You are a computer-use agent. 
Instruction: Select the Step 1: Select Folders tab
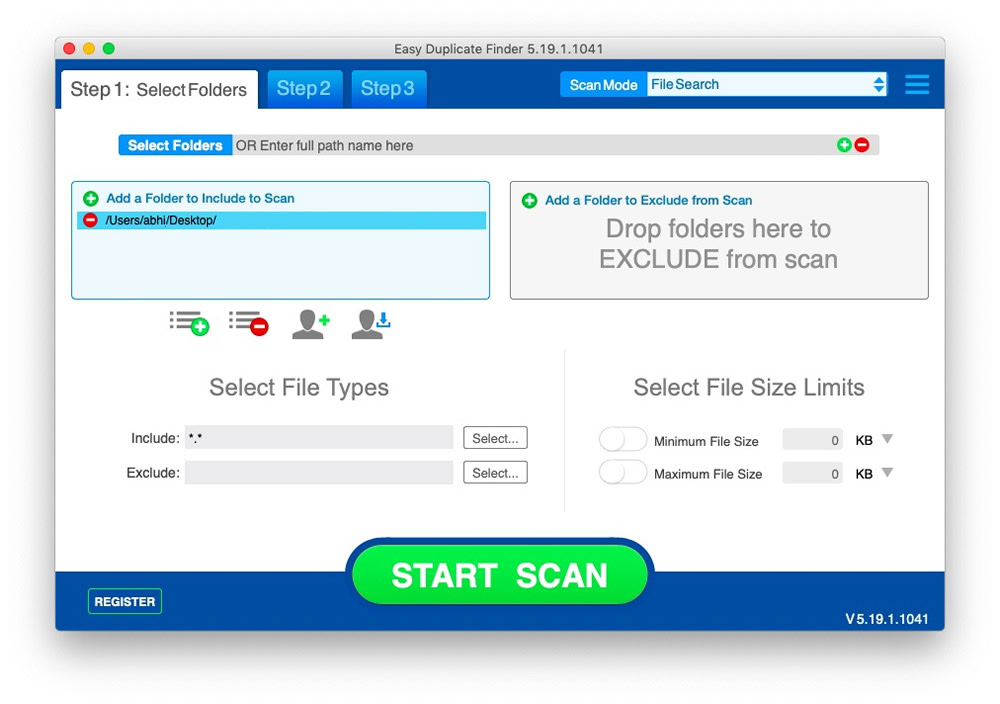pyautogui.click(x=159, y=89)
